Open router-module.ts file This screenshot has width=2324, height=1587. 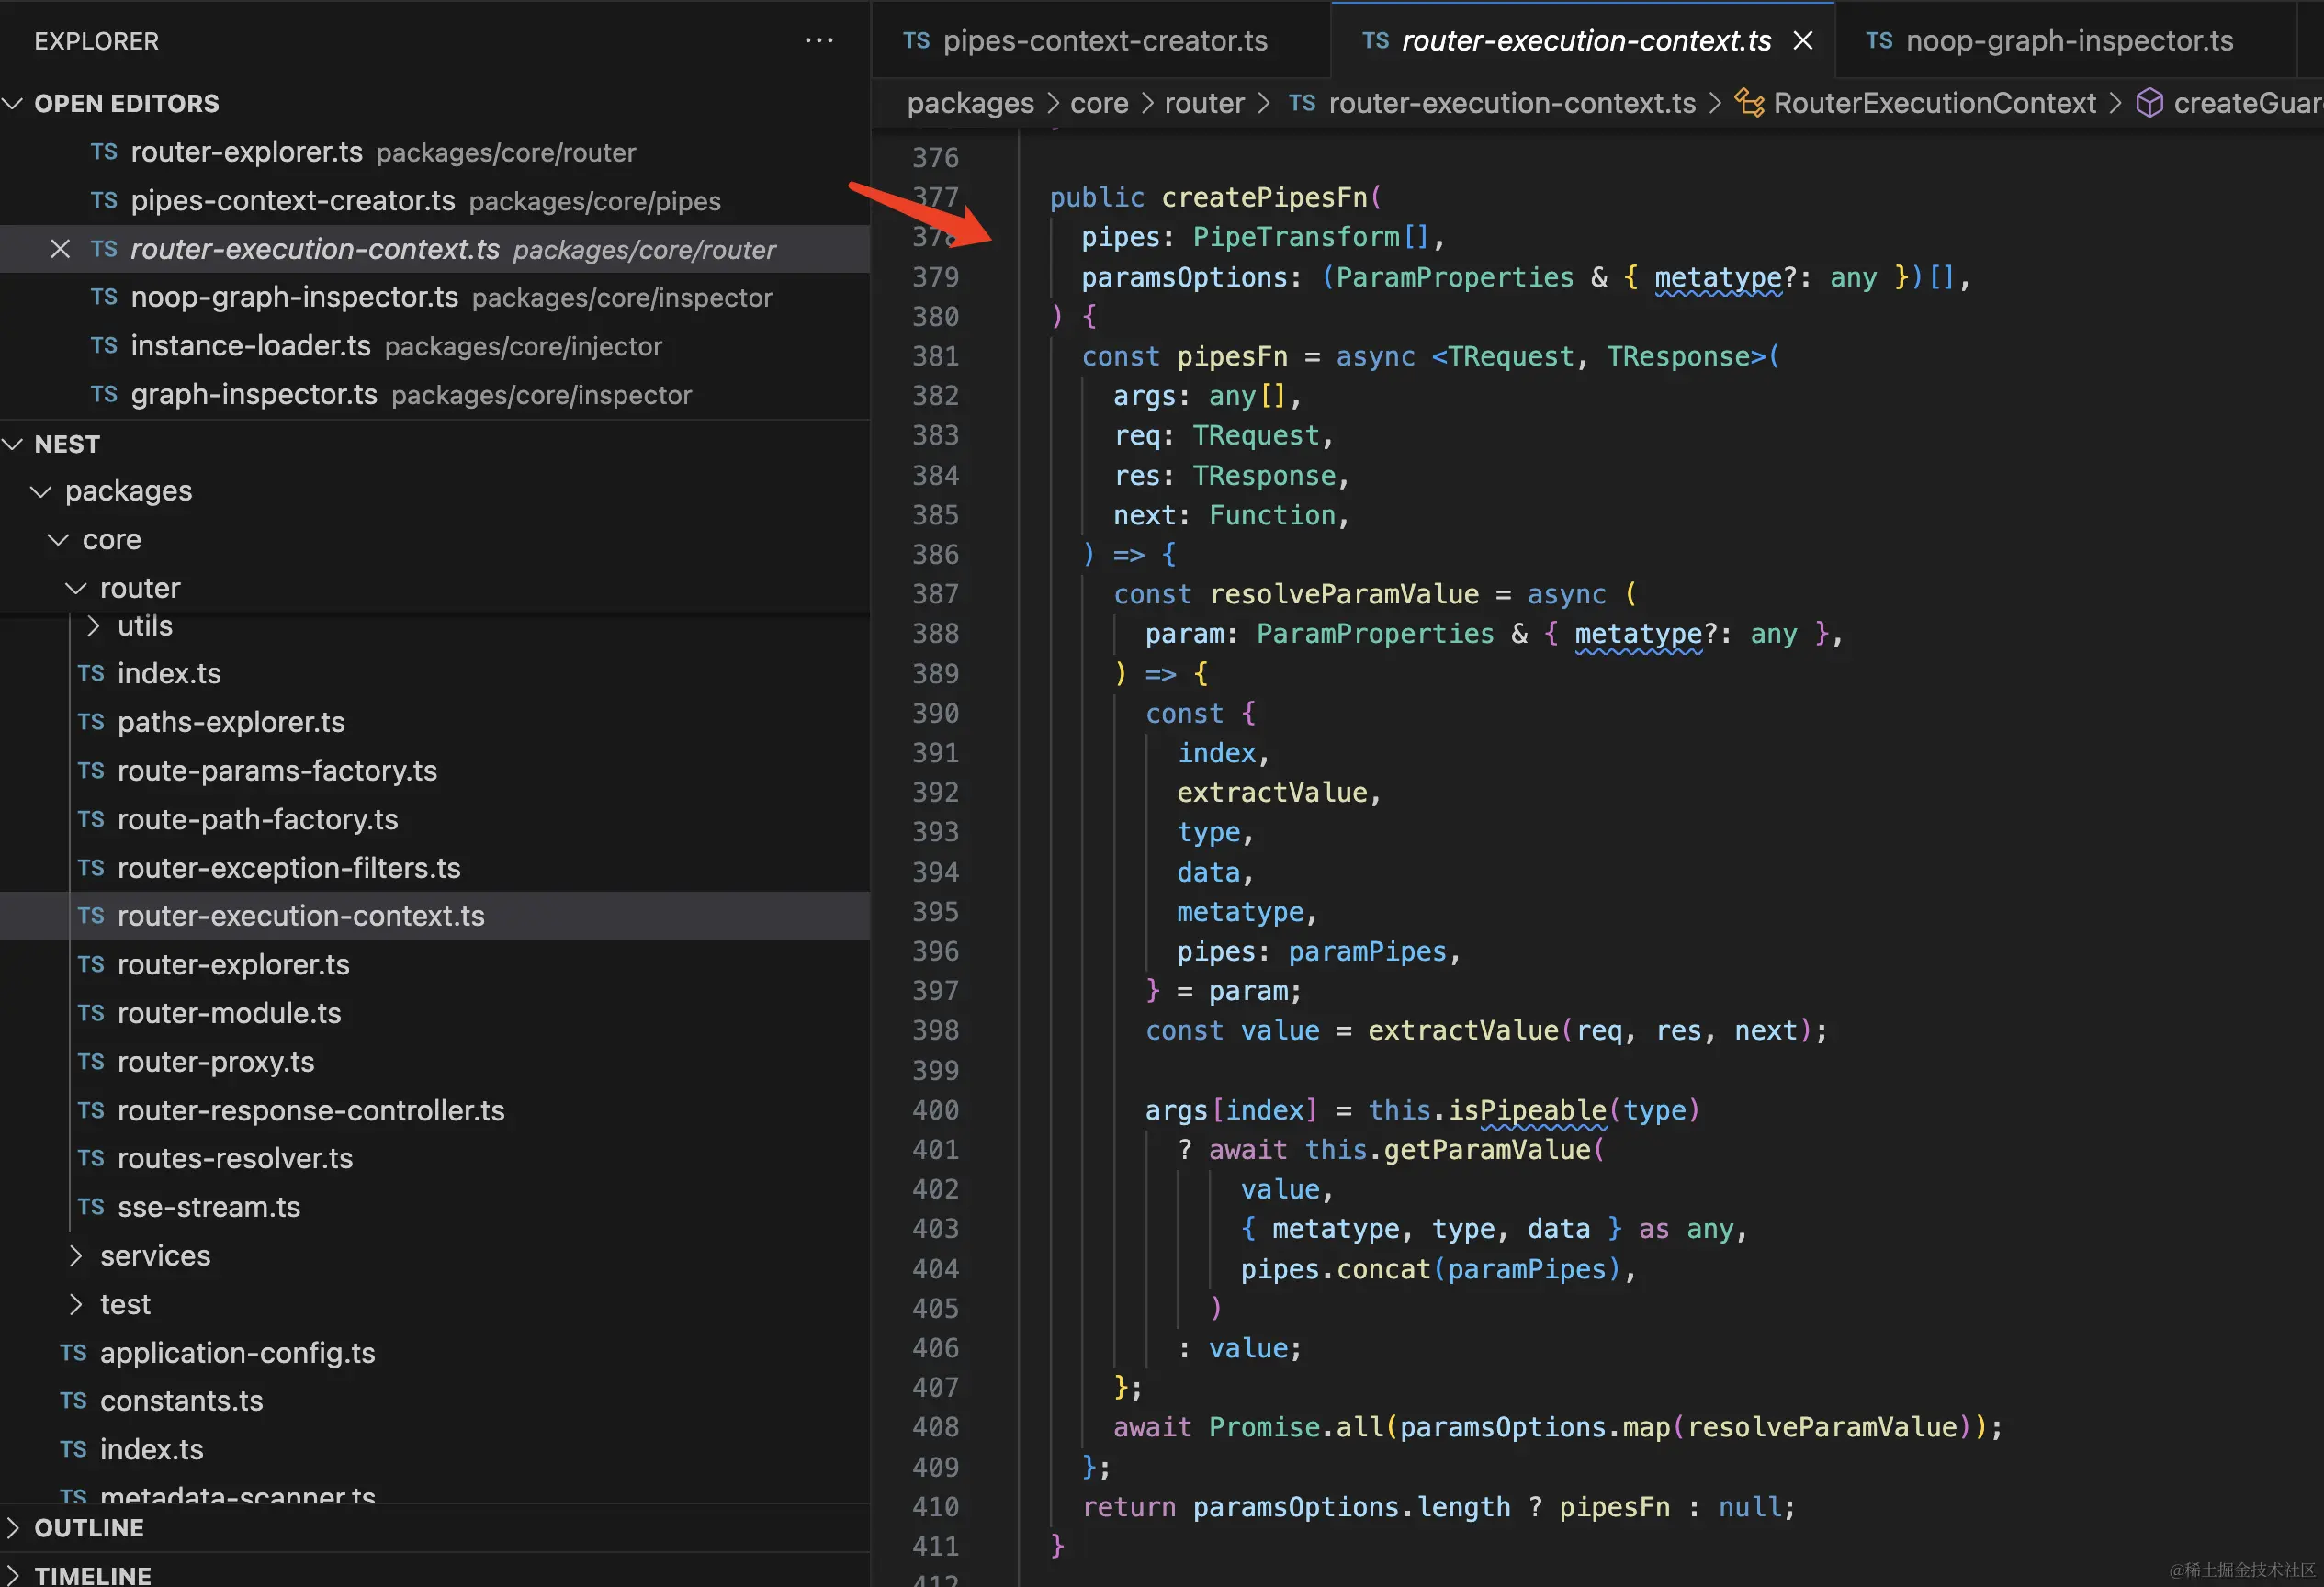[435, 1013]
